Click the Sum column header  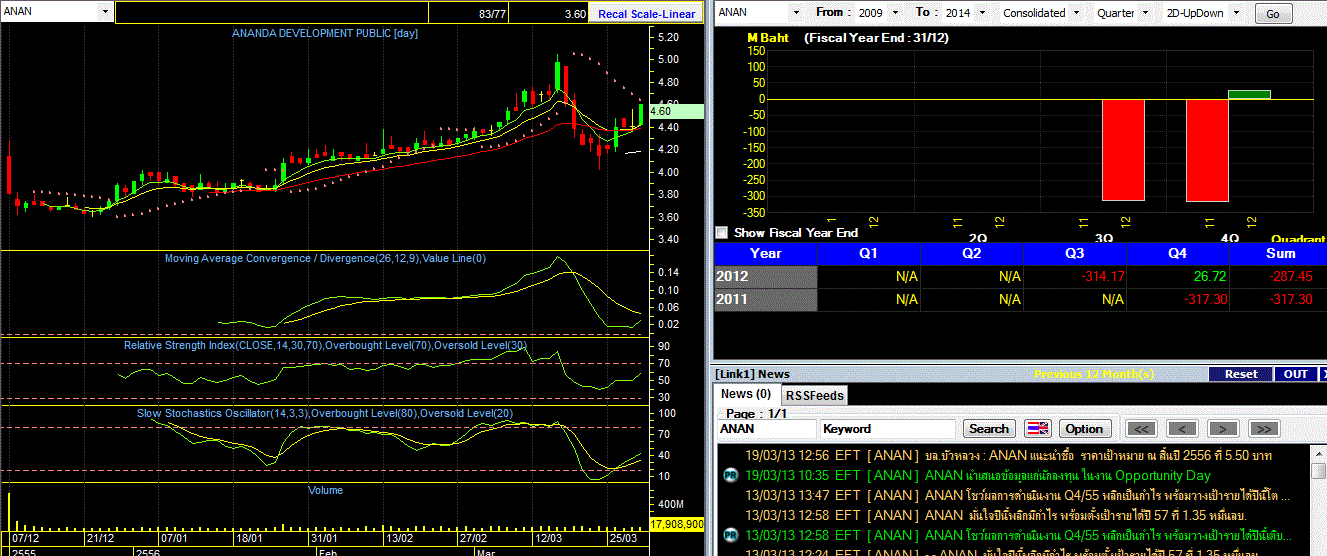coord(1280,254)
